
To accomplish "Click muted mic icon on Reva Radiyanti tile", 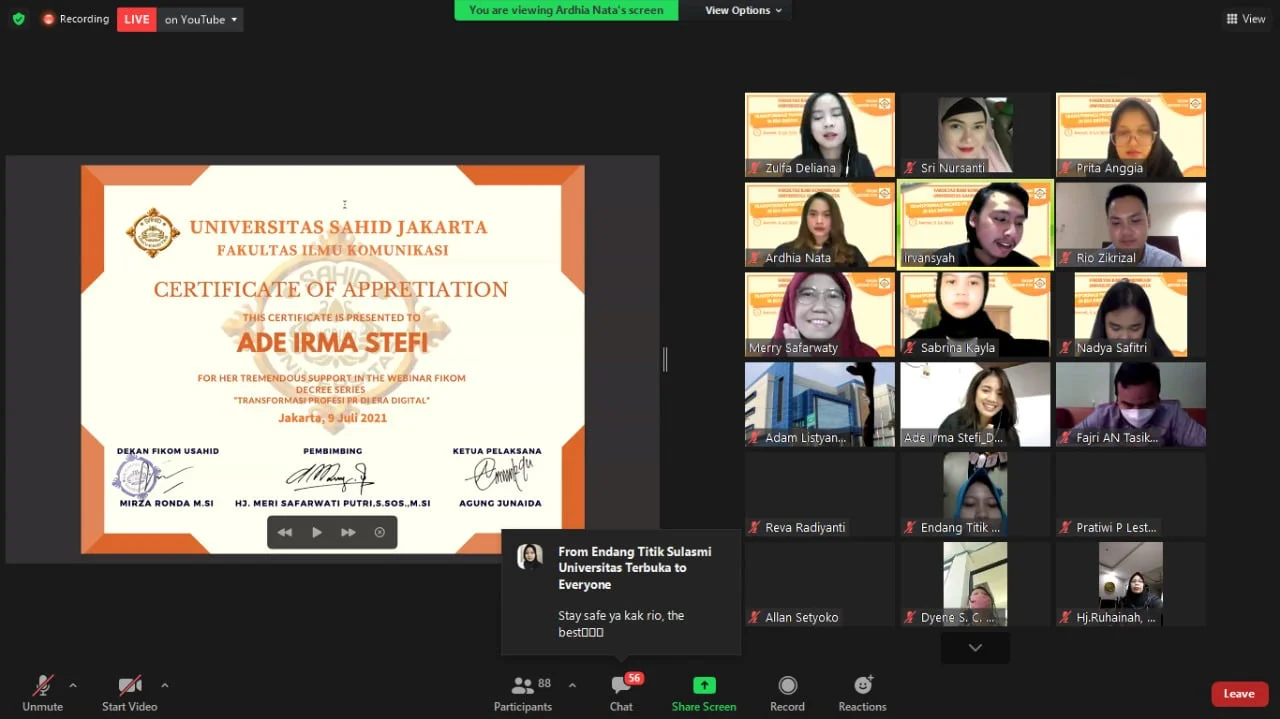I will [x=755, y=527].
